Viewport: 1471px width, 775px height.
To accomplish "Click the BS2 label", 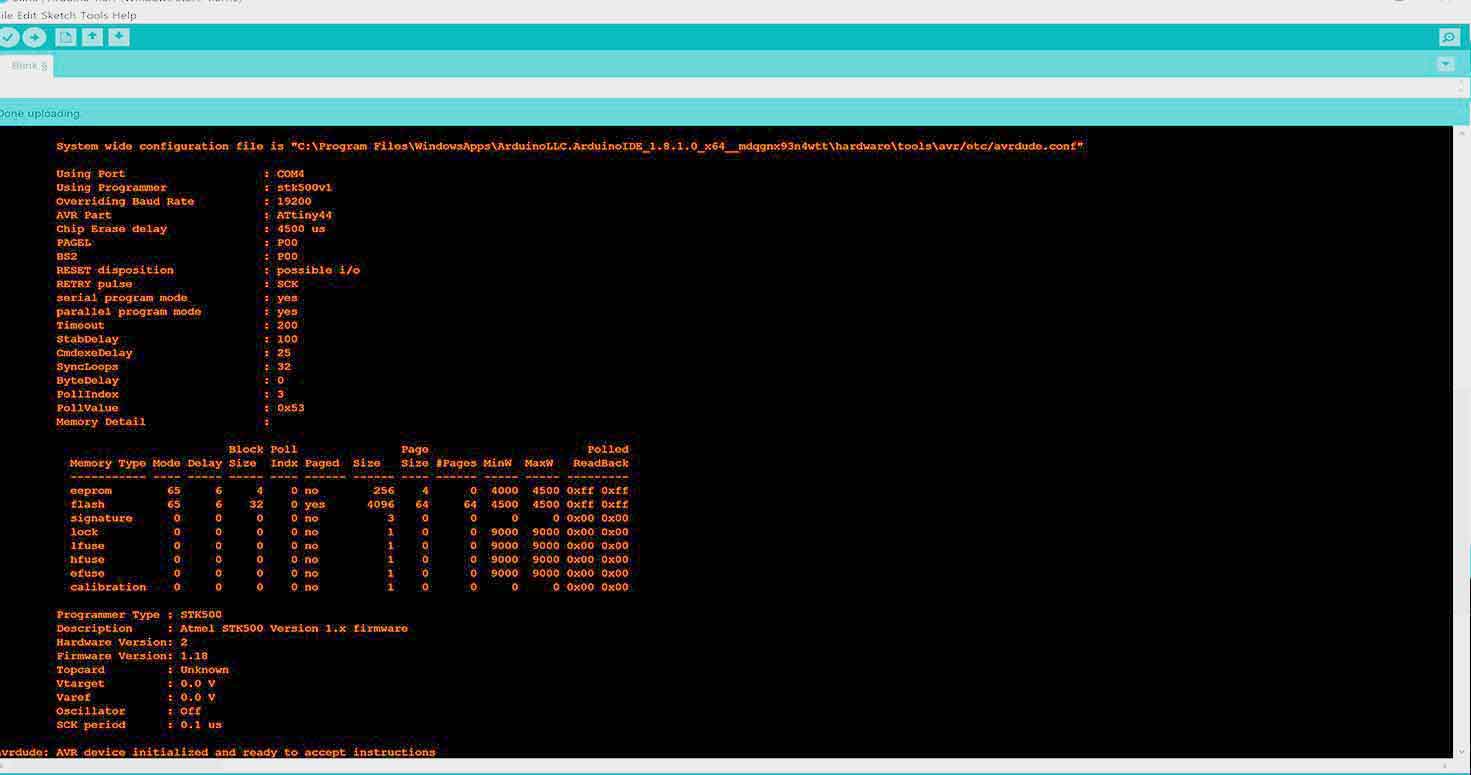I will (67, 257).
